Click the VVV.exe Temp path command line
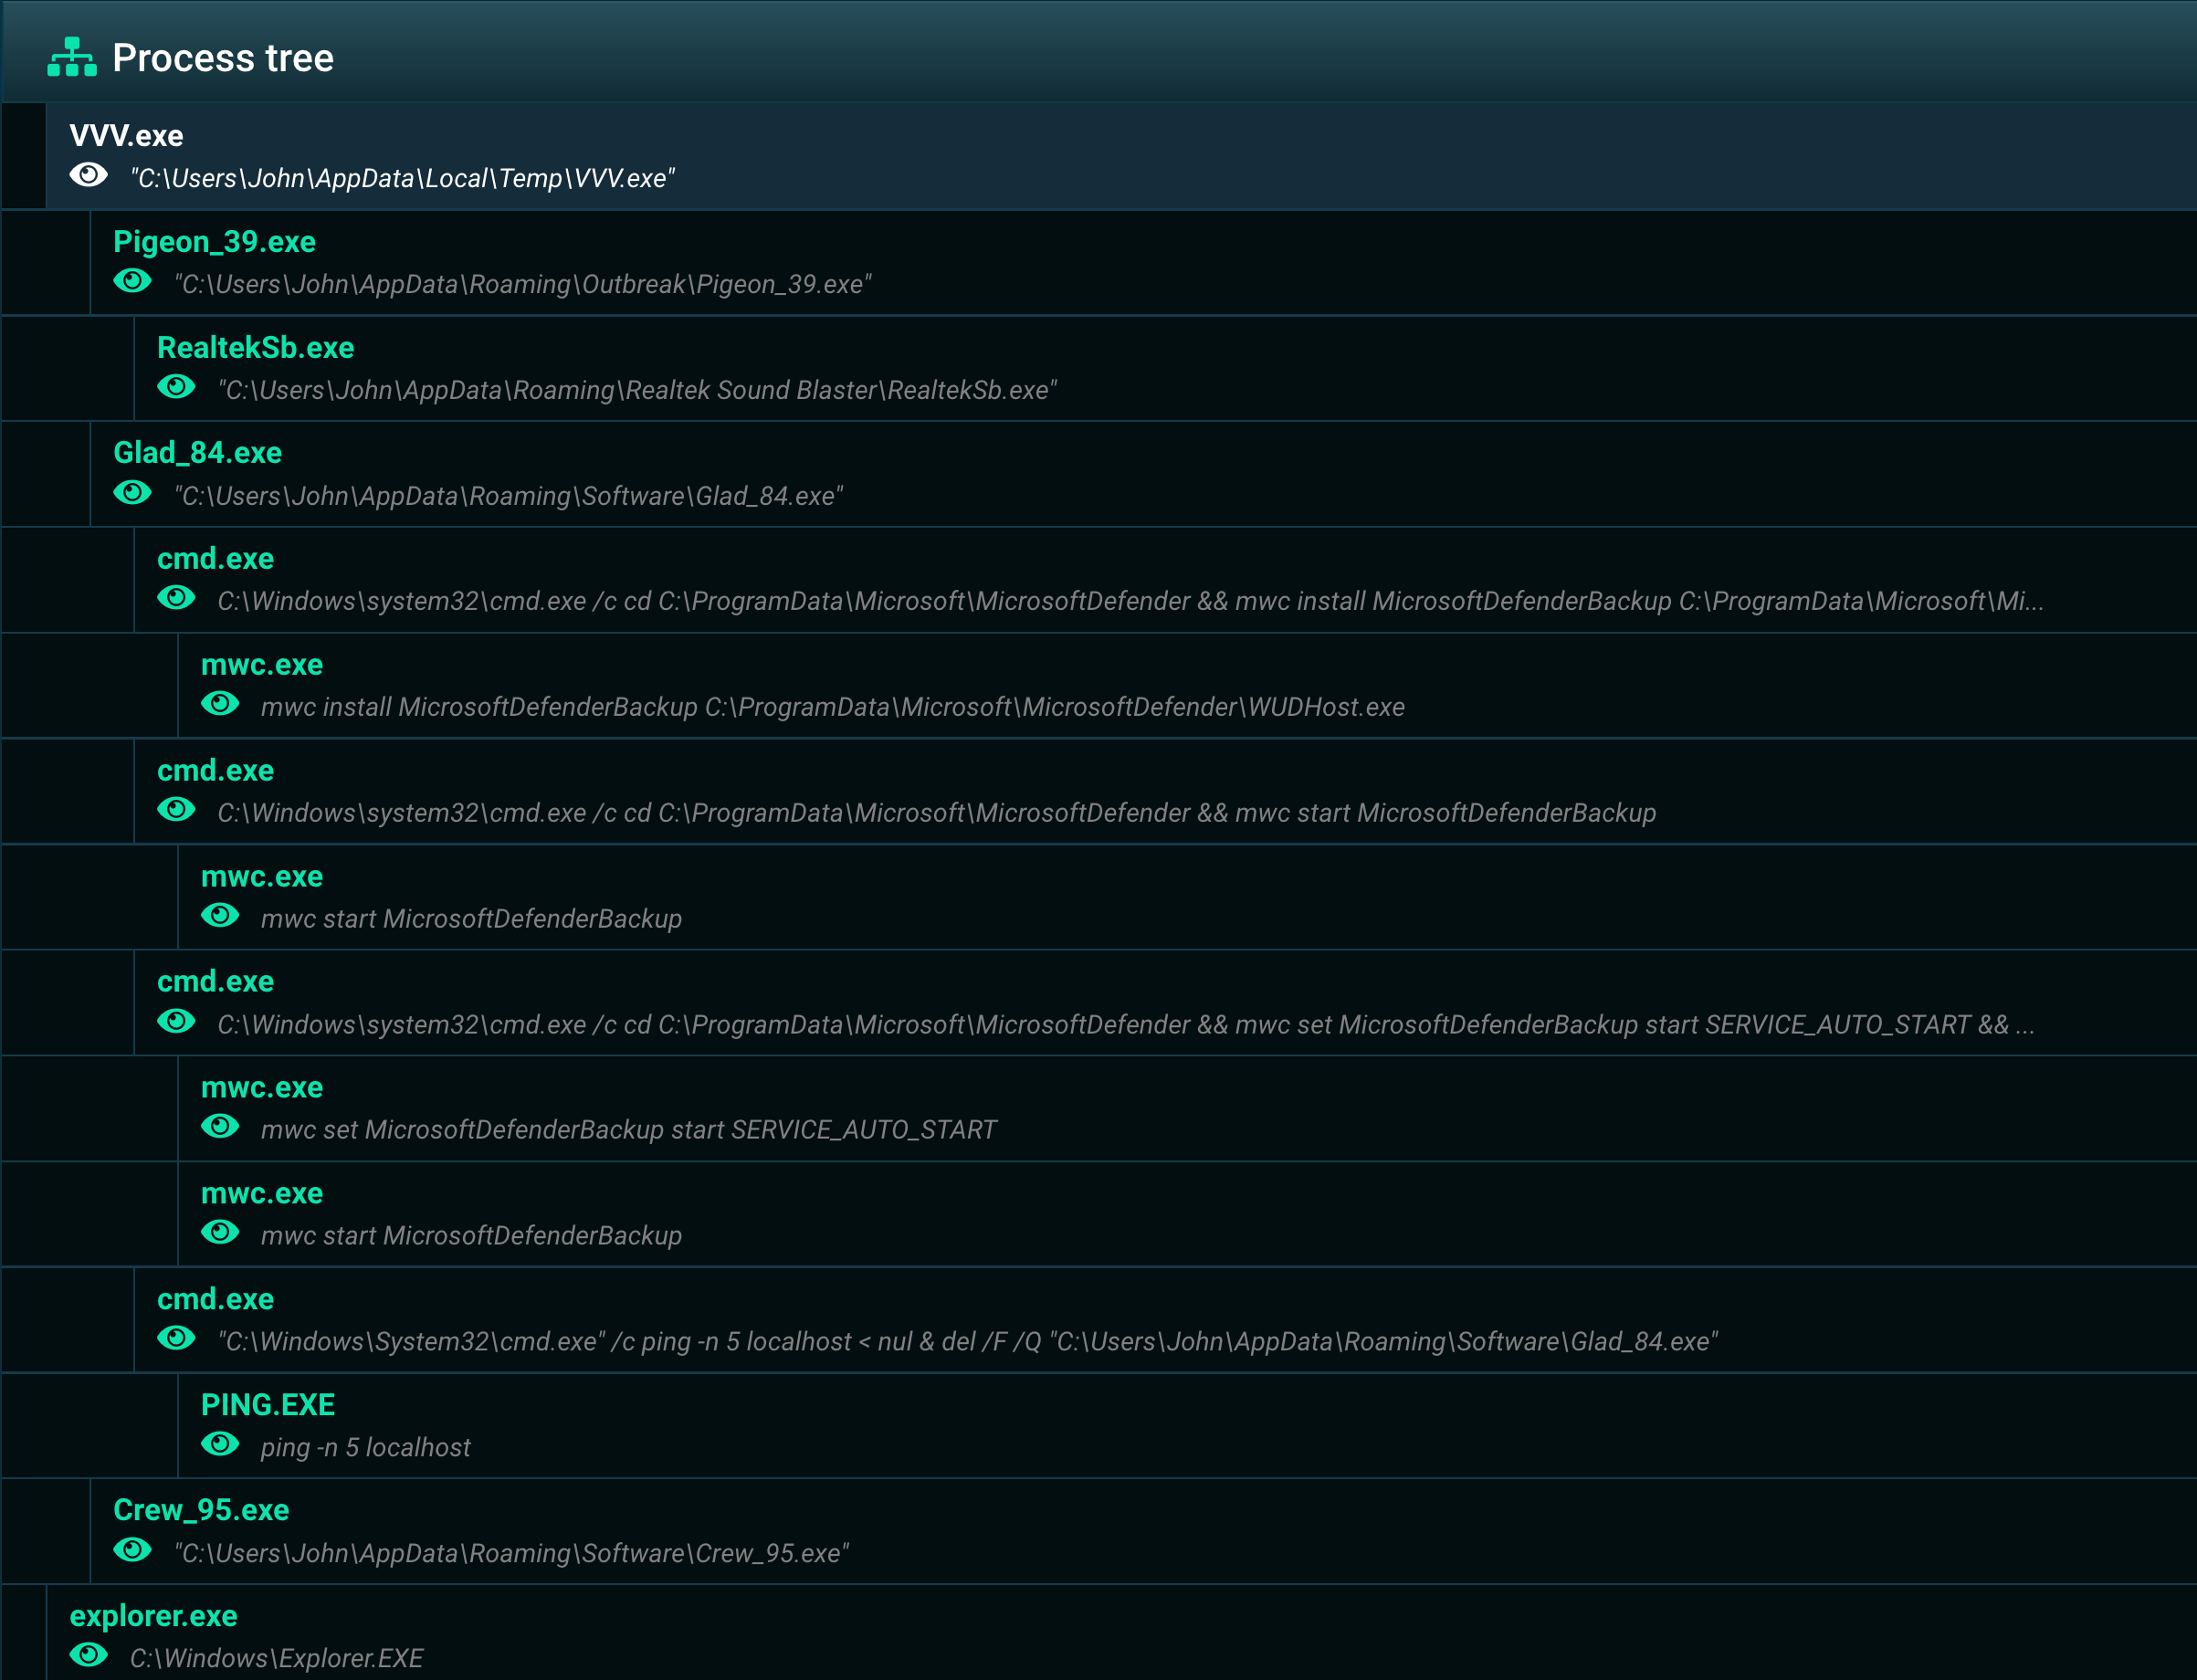 pyautogui.click(x=403, y=179)
